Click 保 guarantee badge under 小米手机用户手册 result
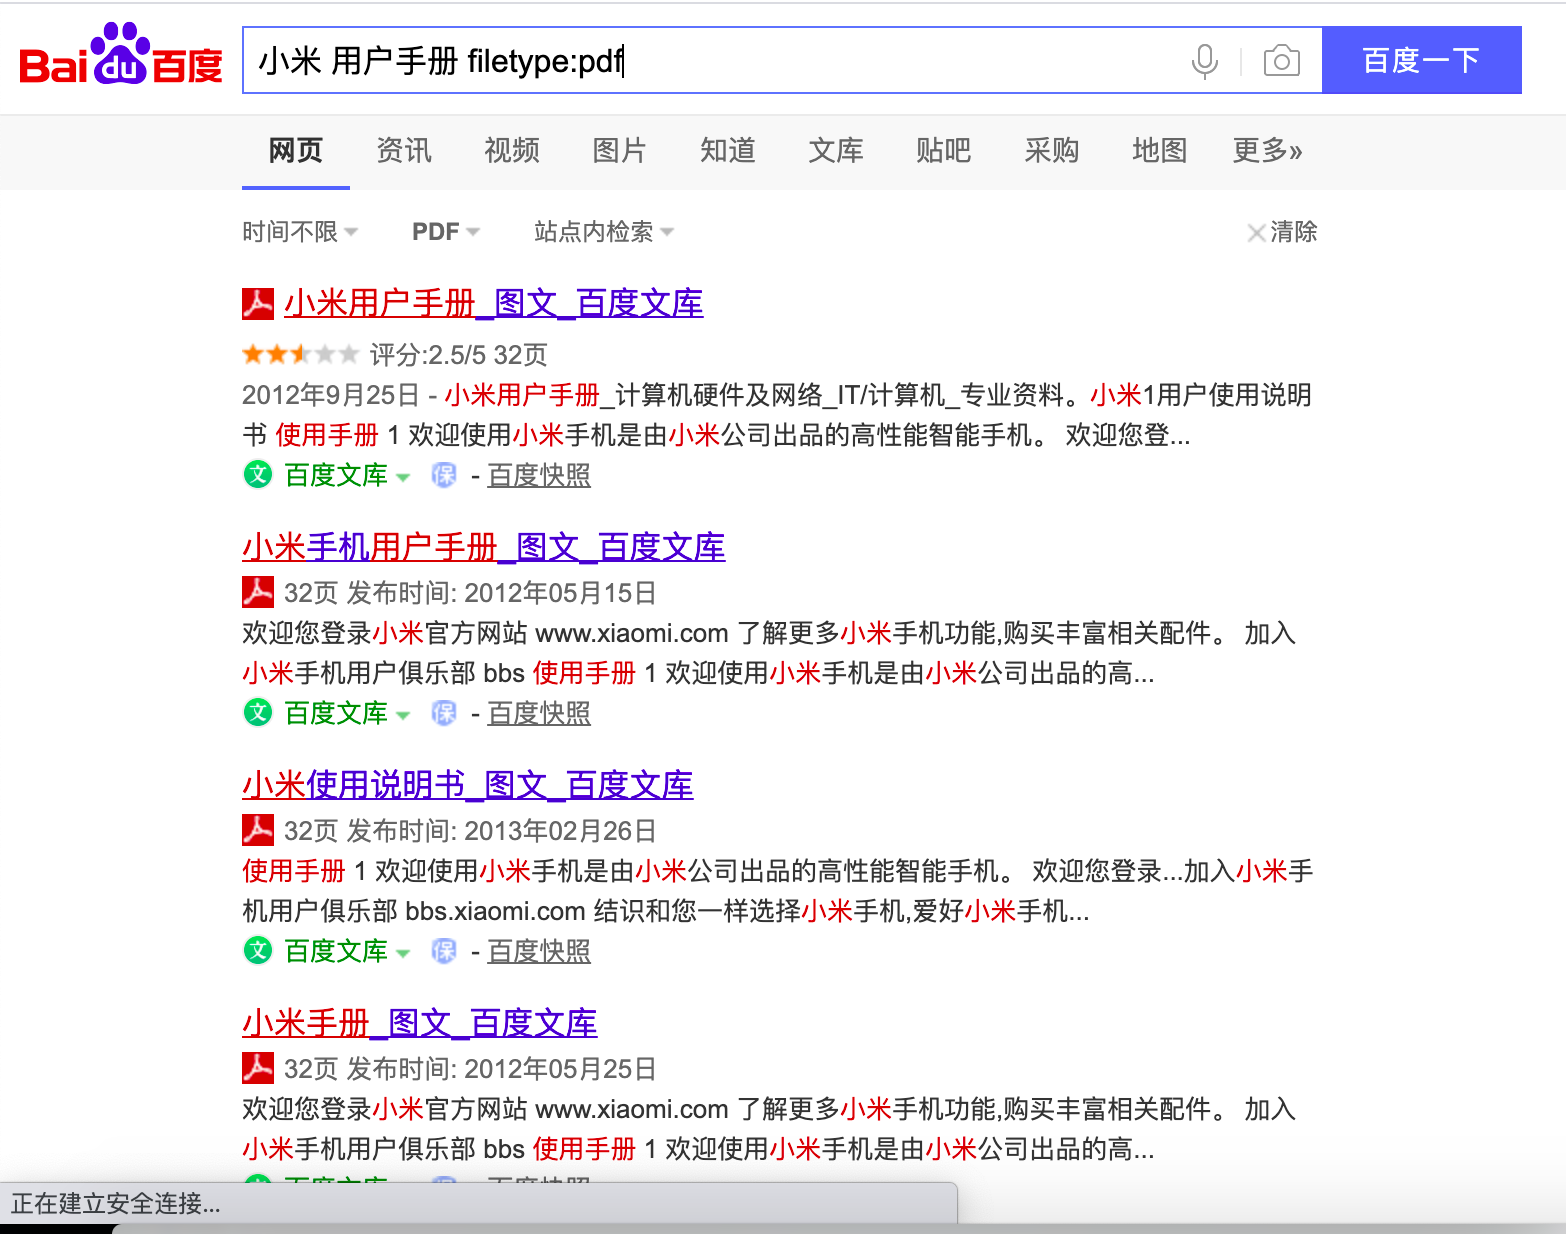The image size is (1566, 1234). 444,712
